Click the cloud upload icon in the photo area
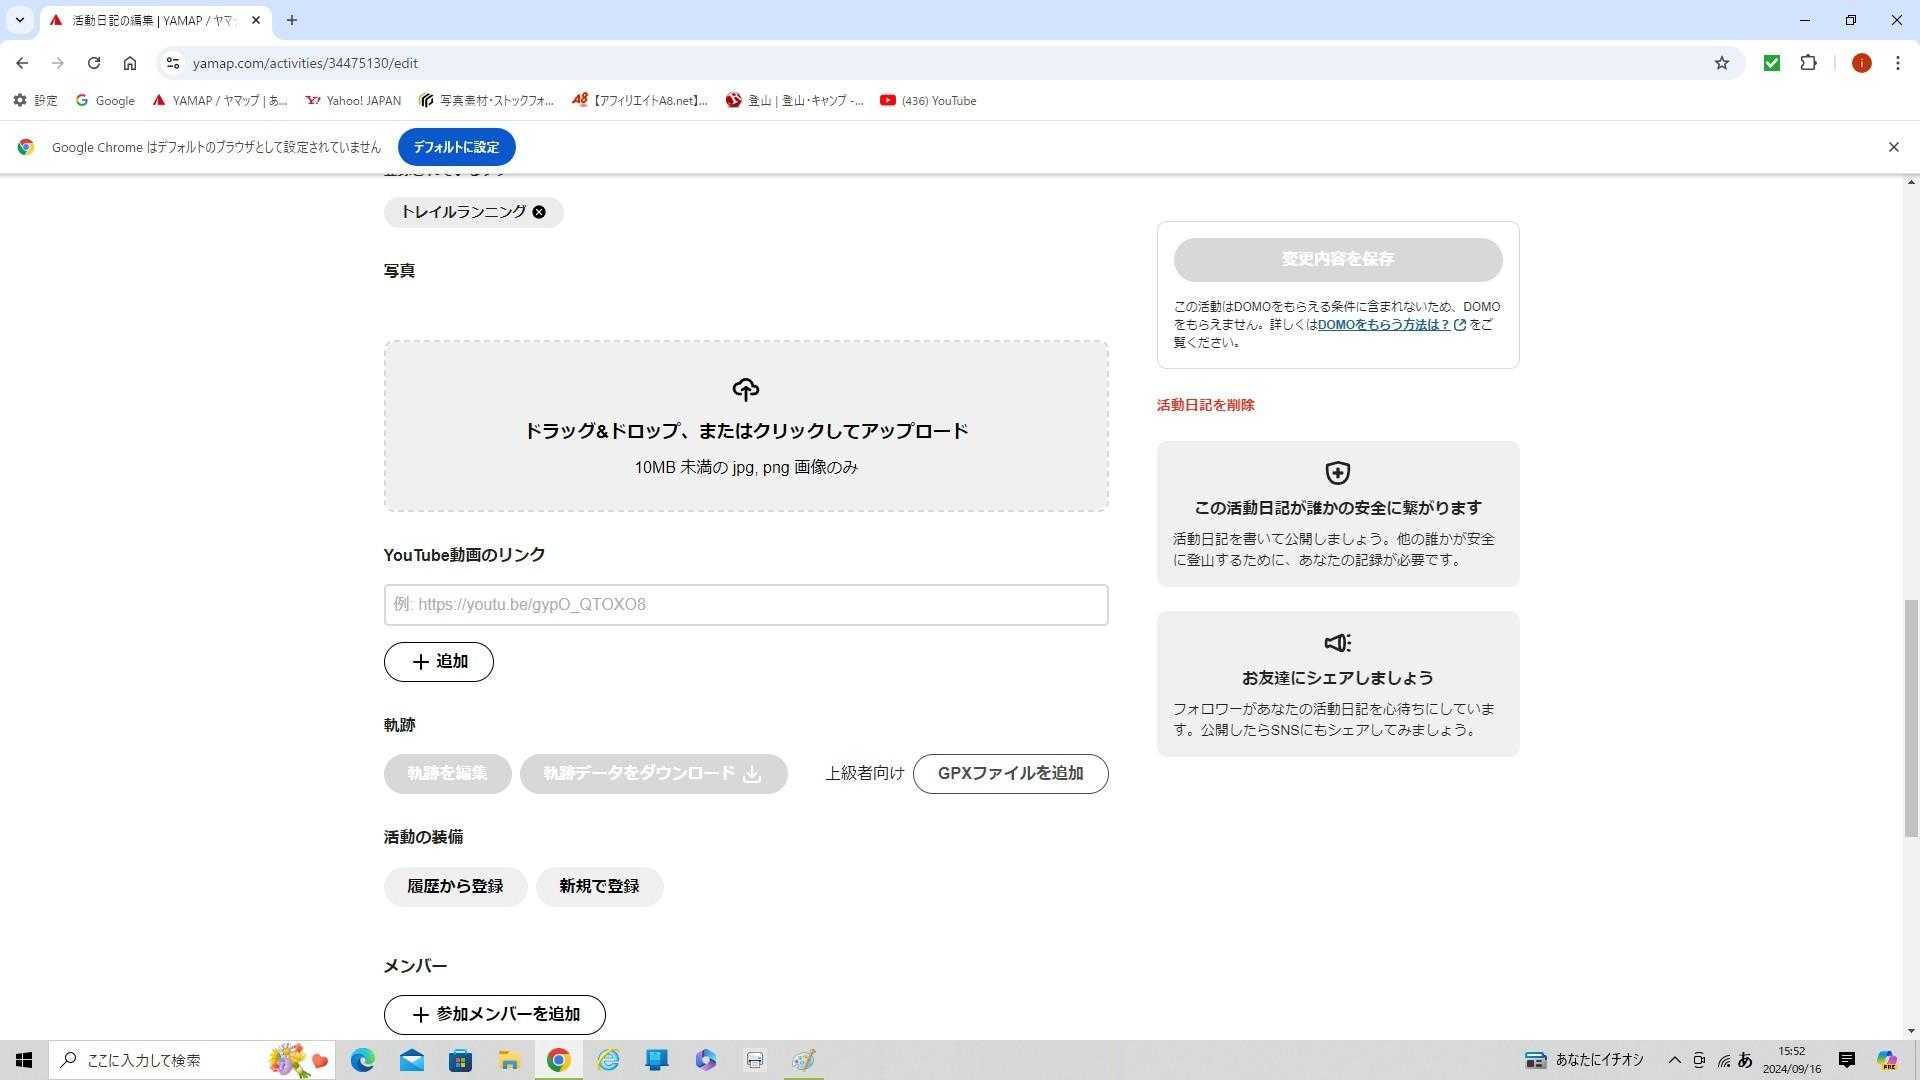This screenshot has width=1920, height=1080. click(746, 389)
